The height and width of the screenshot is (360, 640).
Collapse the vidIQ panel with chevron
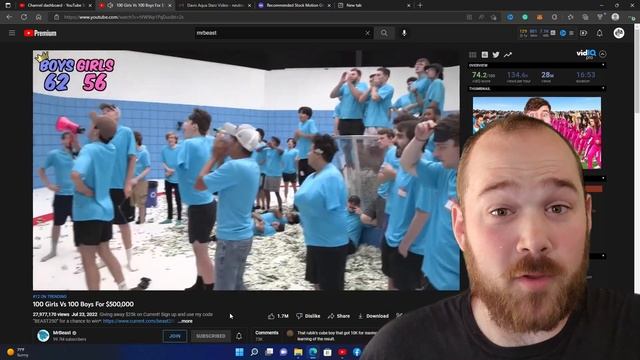(603, 54)
